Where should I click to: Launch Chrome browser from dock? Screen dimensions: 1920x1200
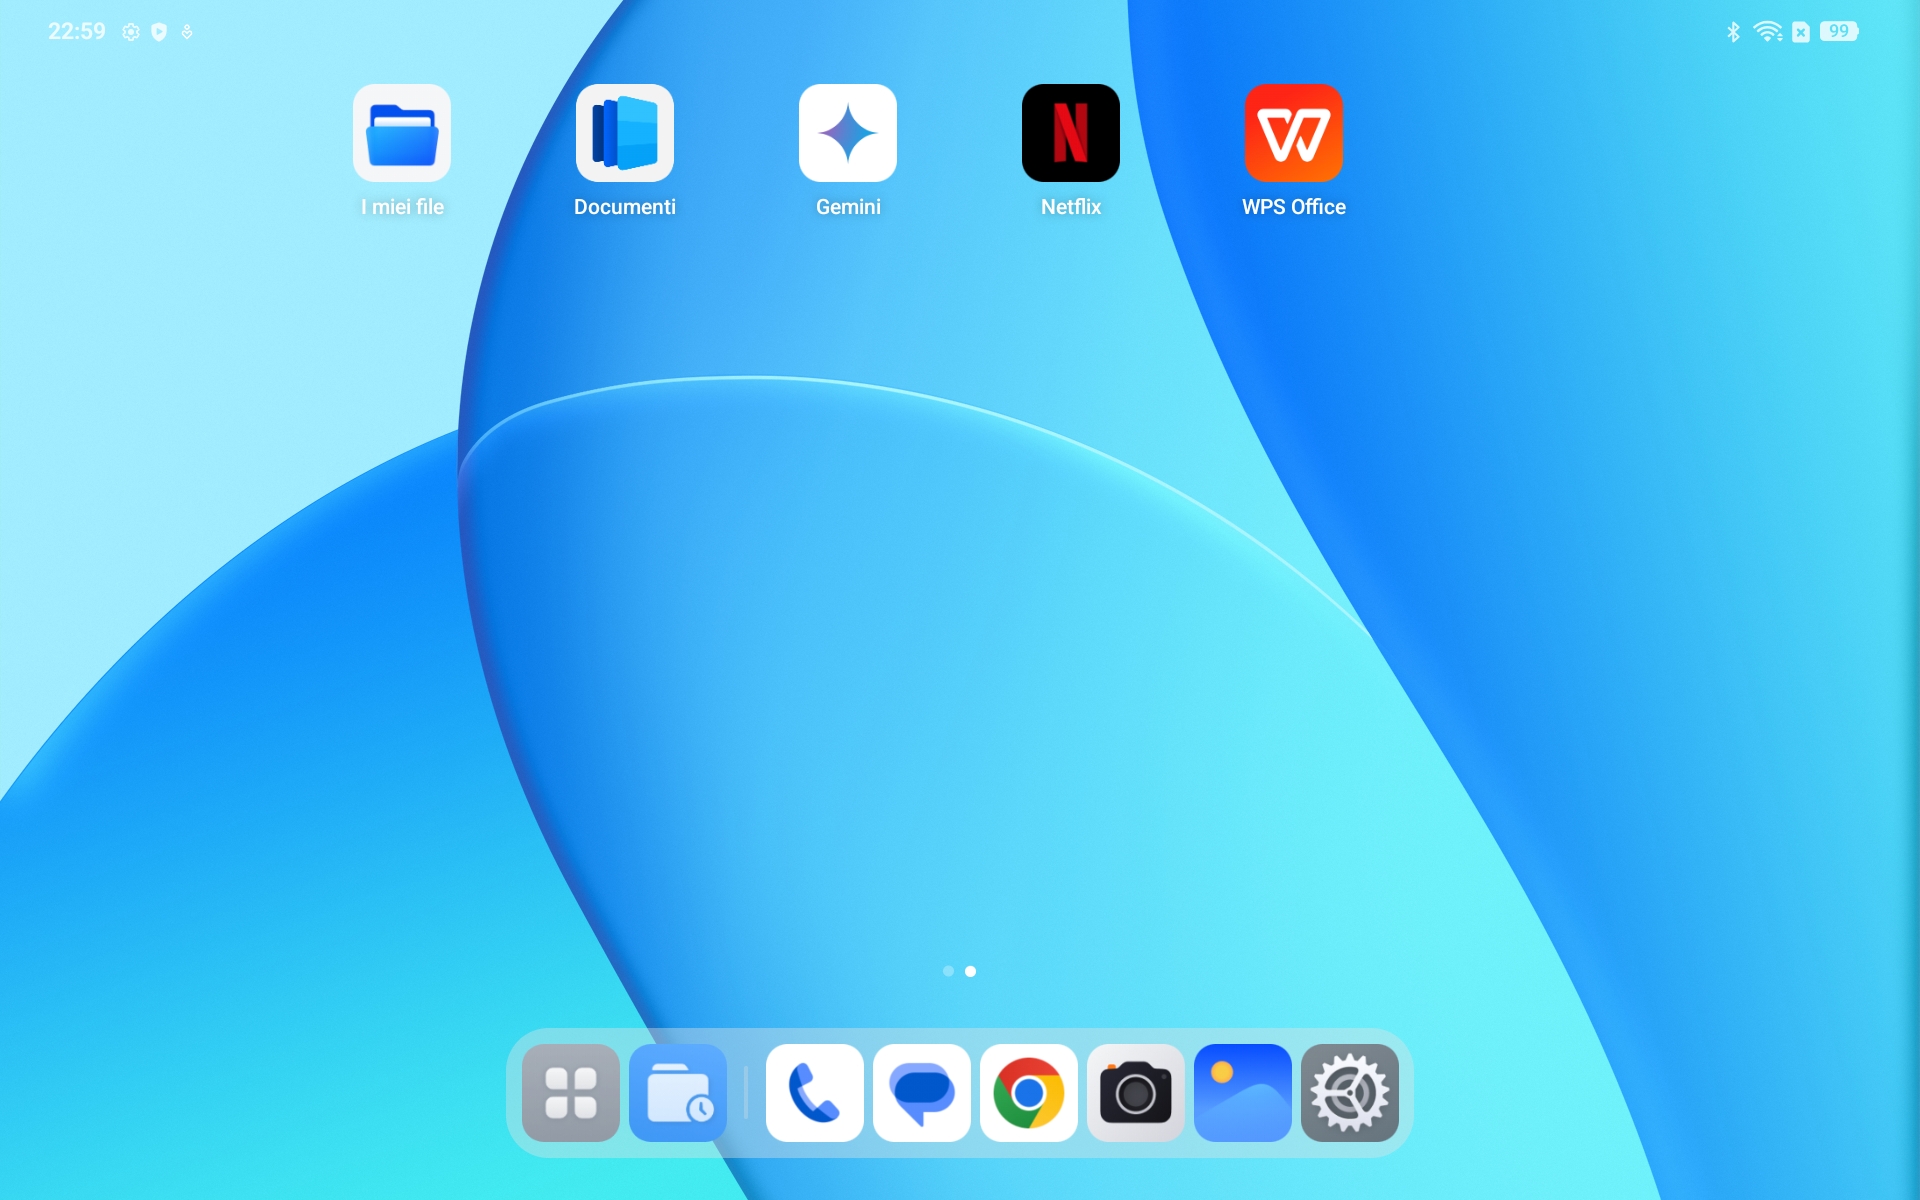(1029, 1093)
